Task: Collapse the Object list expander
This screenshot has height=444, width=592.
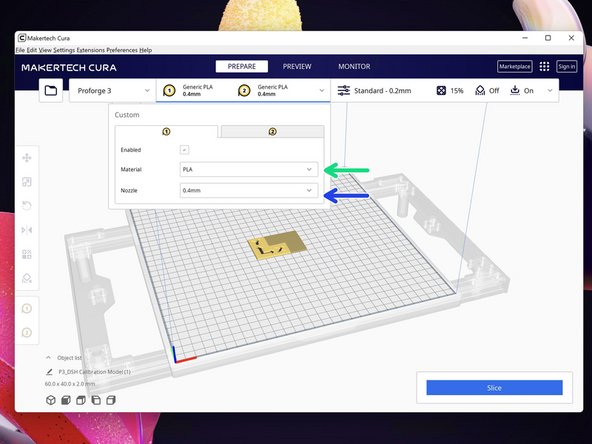Action: tap(48, 358)
